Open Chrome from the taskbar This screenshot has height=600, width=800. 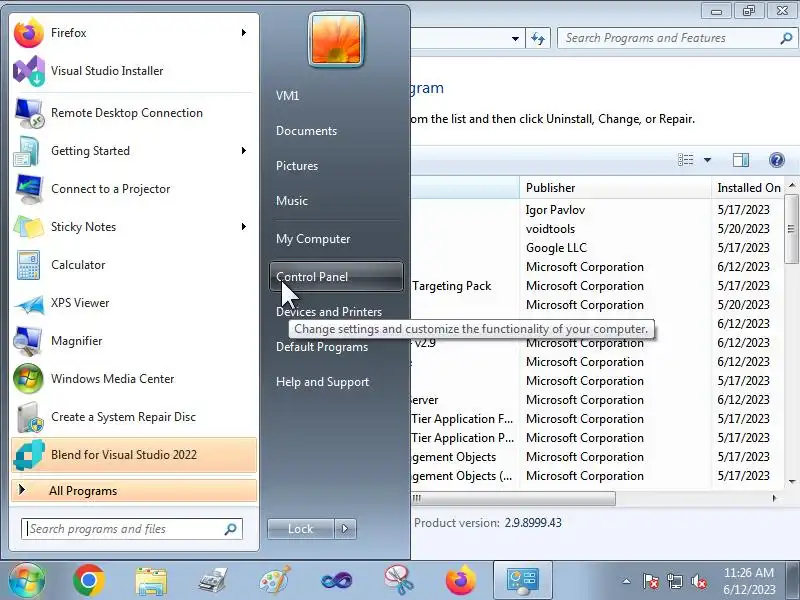(x=89, y=581)
